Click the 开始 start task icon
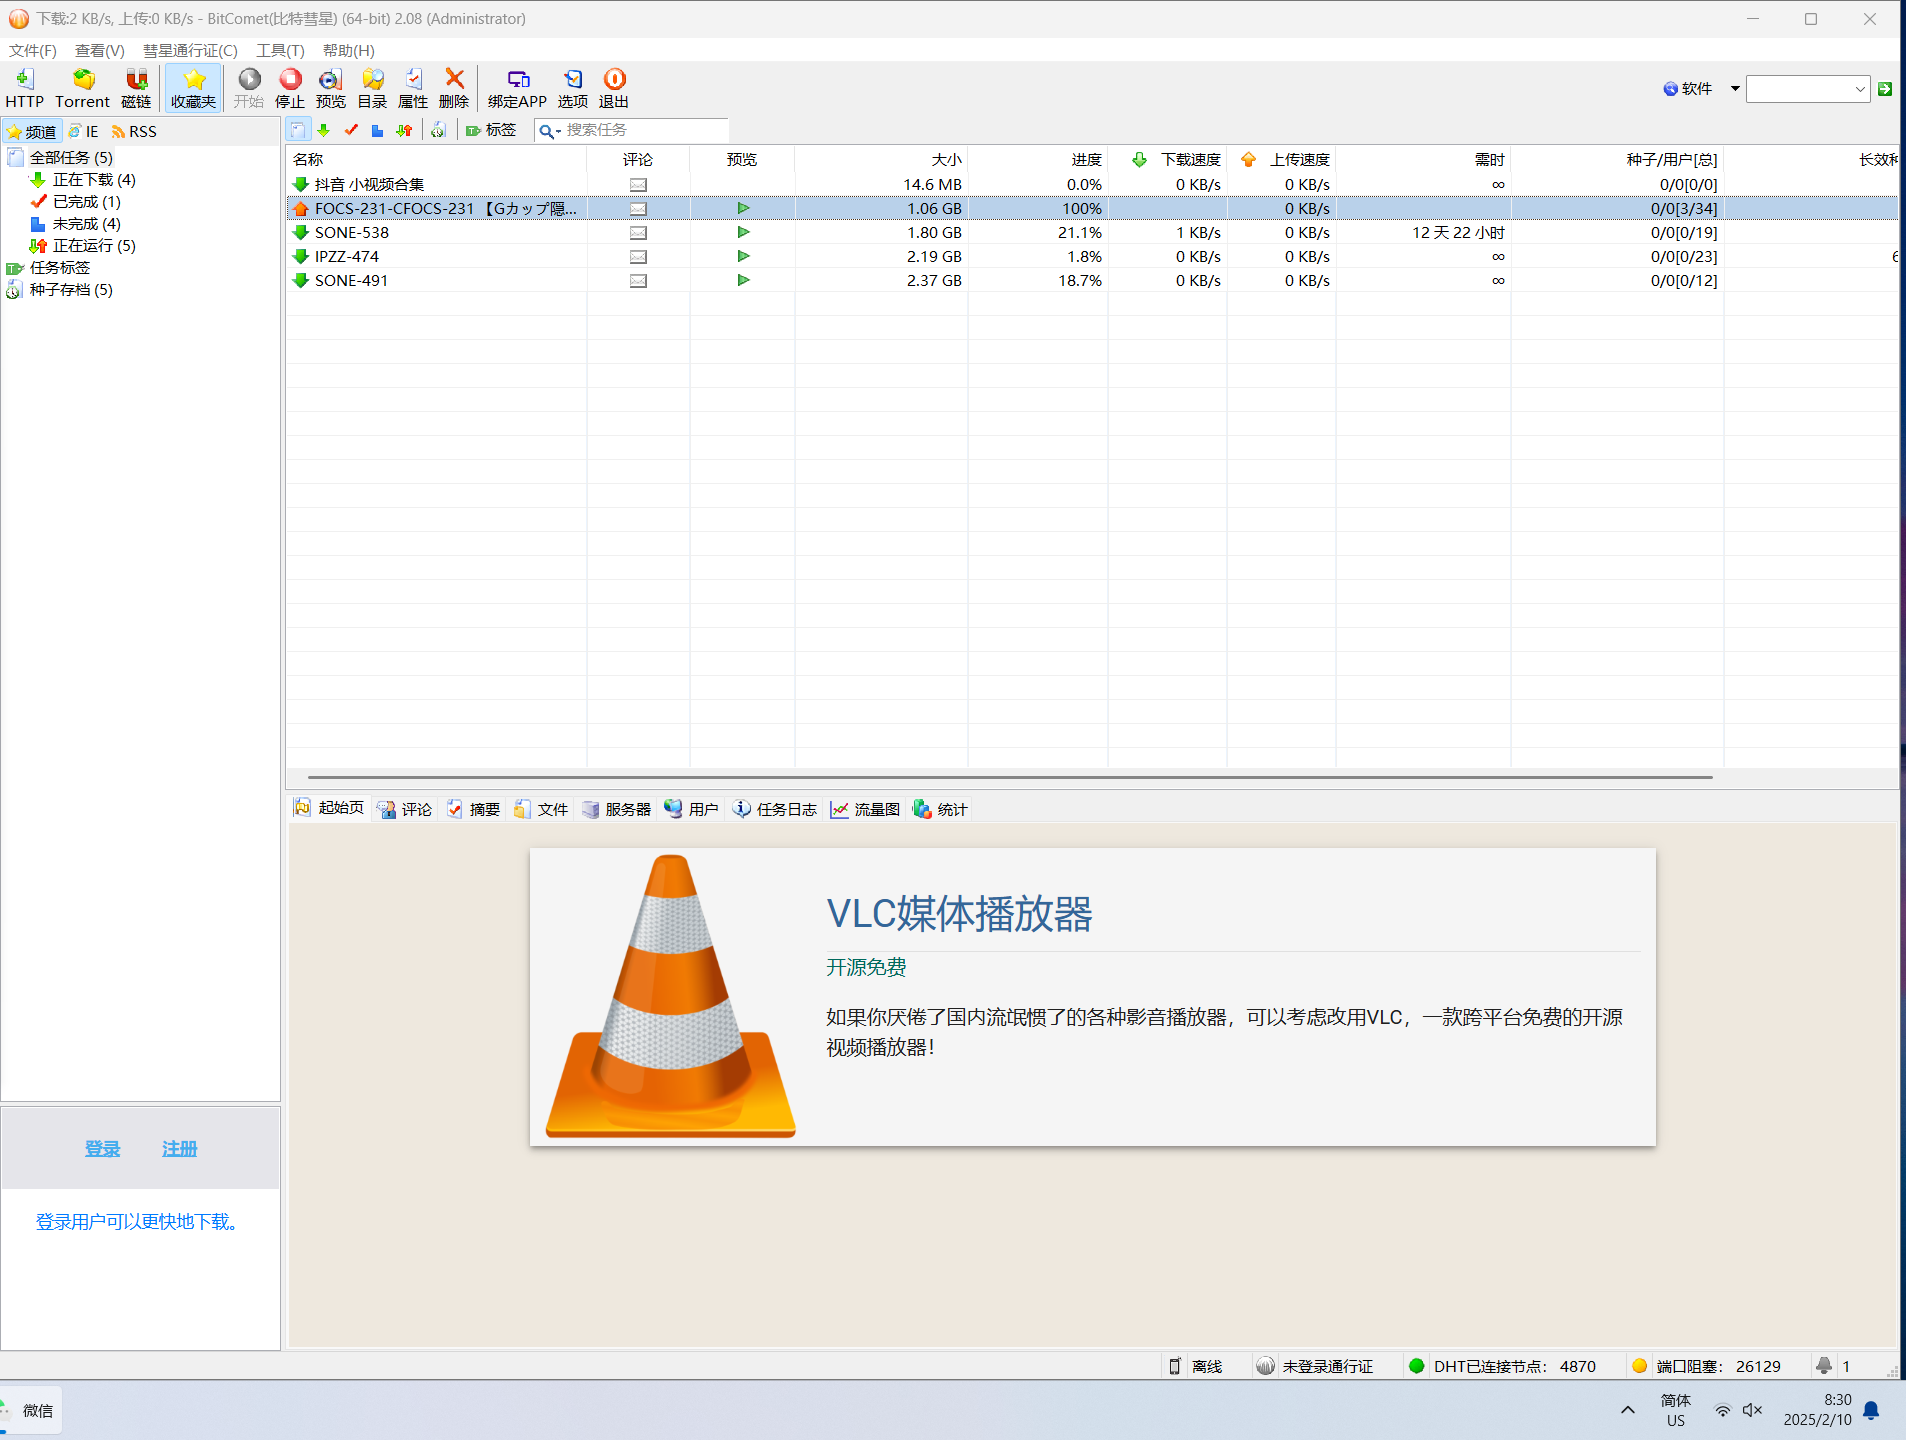The width and height of the screenshot is (1906, 1440). coord(249,88)
